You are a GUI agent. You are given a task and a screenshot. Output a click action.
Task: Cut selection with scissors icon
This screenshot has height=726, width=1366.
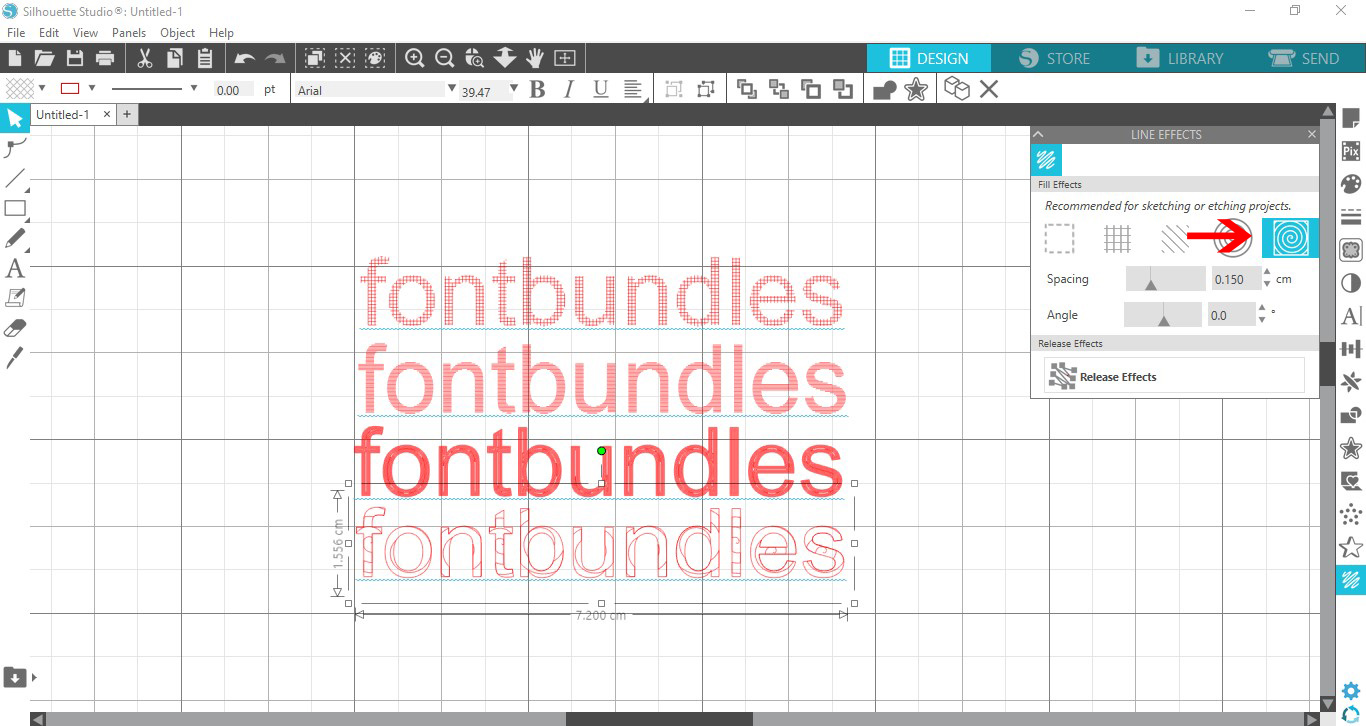coord(145,58)
